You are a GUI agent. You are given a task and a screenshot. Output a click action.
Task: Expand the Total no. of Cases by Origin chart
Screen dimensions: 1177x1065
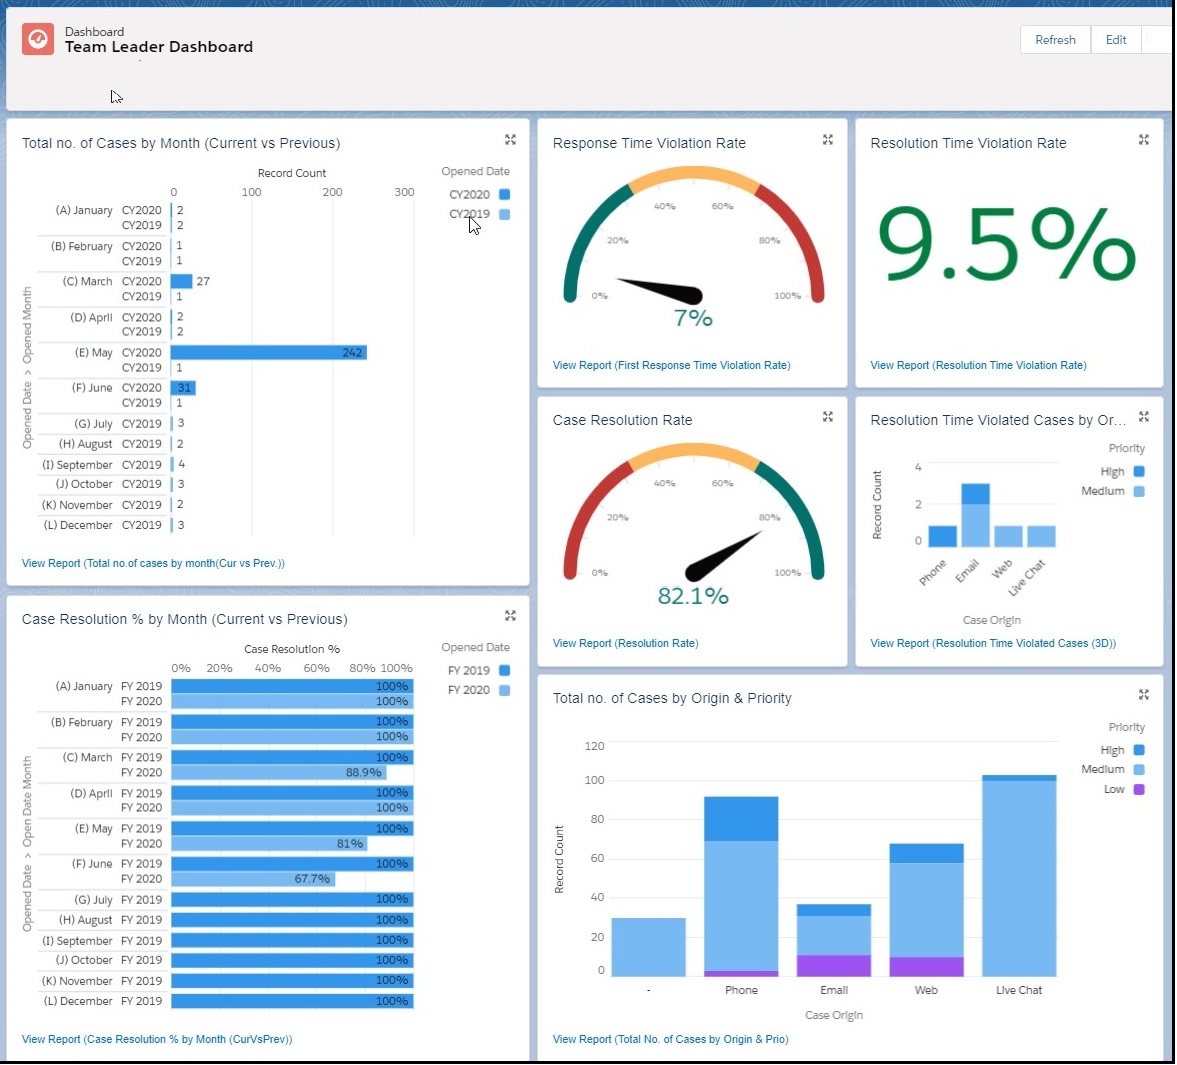tap(1144, 695)
